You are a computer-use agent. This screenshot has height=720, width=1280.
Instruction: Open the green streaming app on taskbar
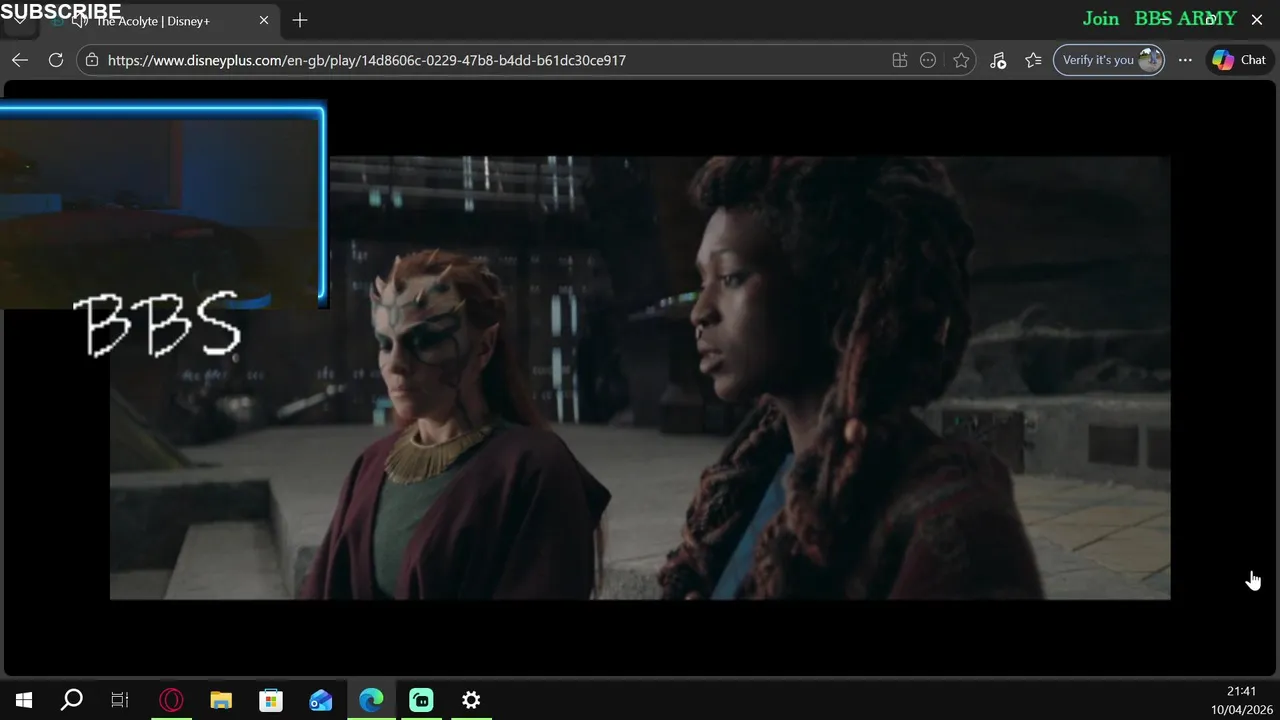coord(421,700)
